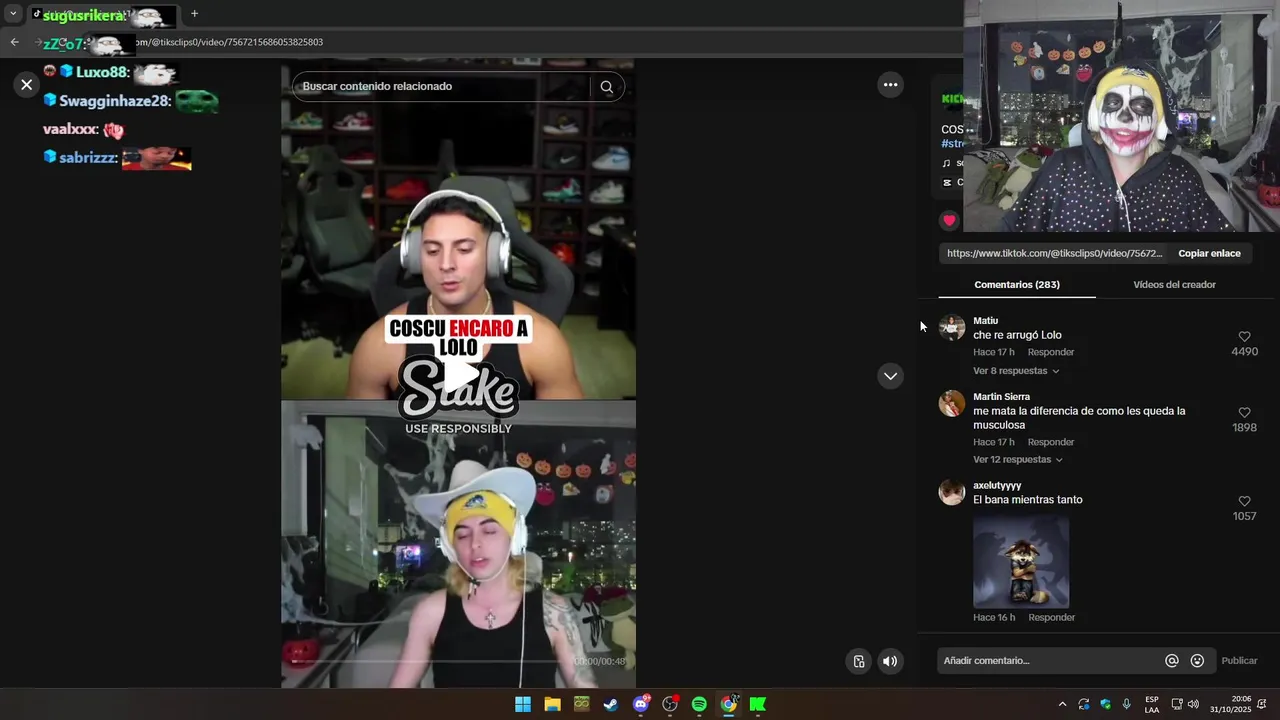Like axelutyyyy's comment

1244,501
